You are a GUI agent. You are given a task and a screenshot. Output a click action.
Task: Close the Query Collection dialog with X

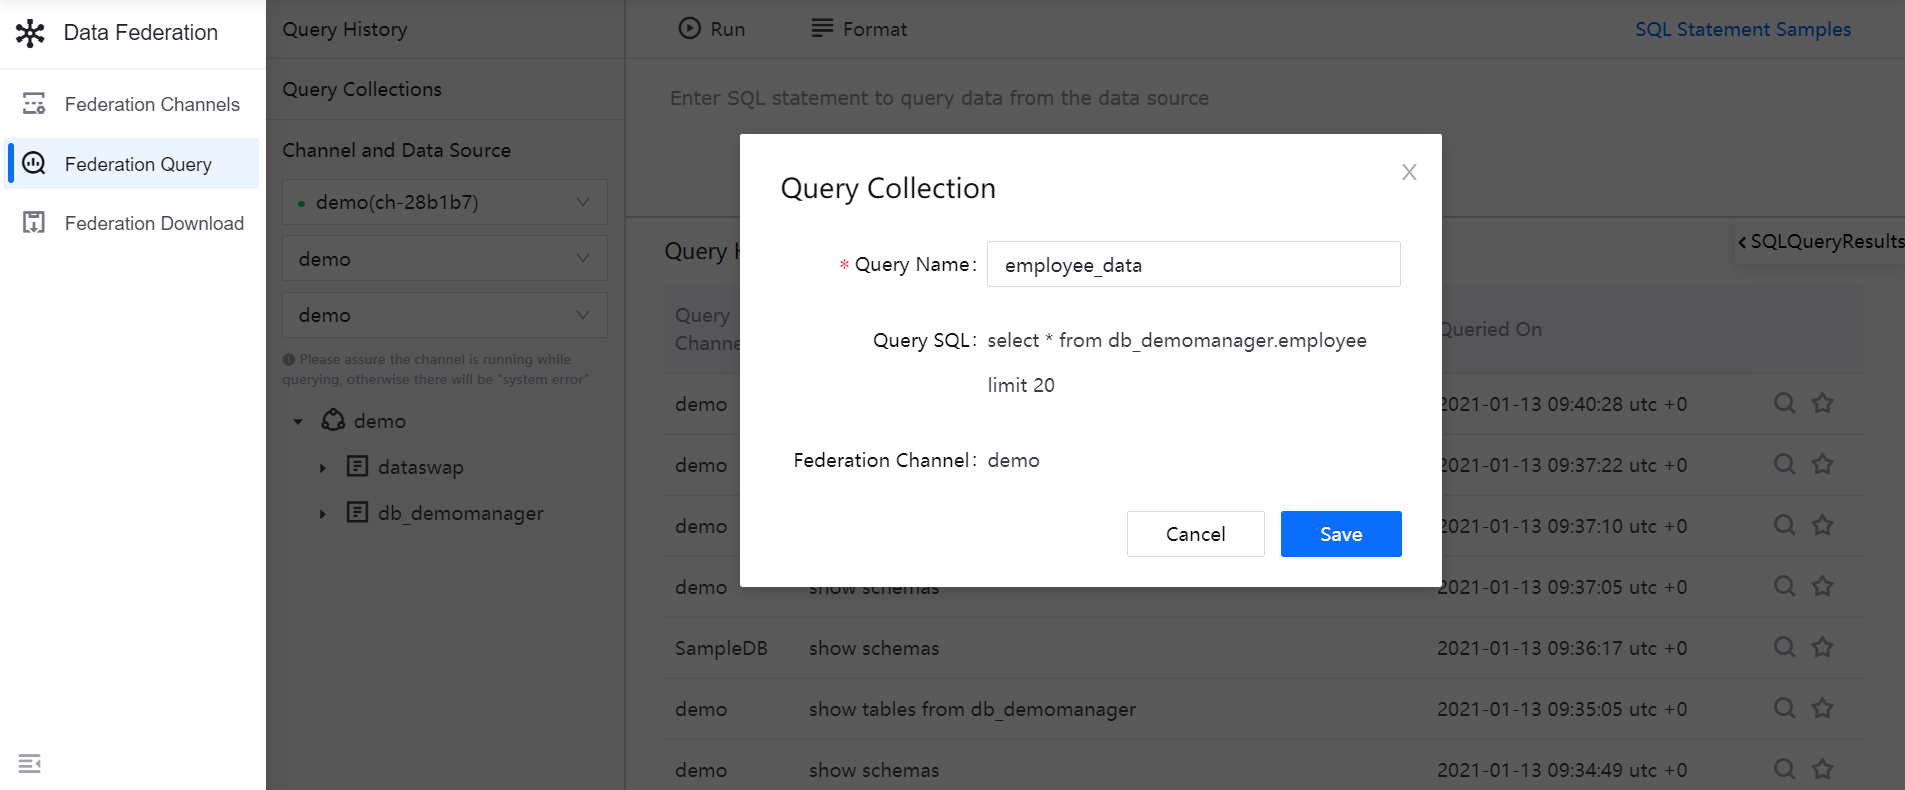[1409, 172]
